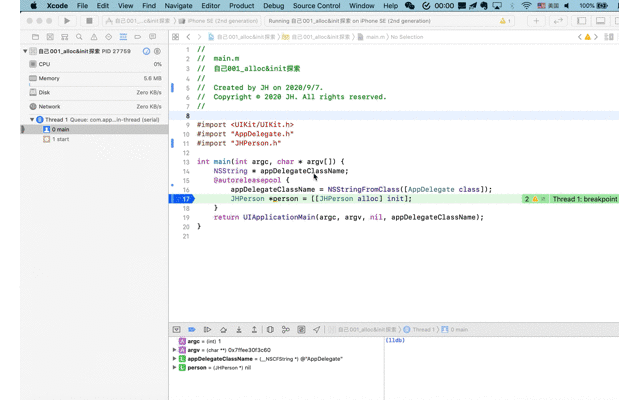Open the Find navigator magnifier icon
The height and width of the screenshot is (400, 640).
(79, 37)
